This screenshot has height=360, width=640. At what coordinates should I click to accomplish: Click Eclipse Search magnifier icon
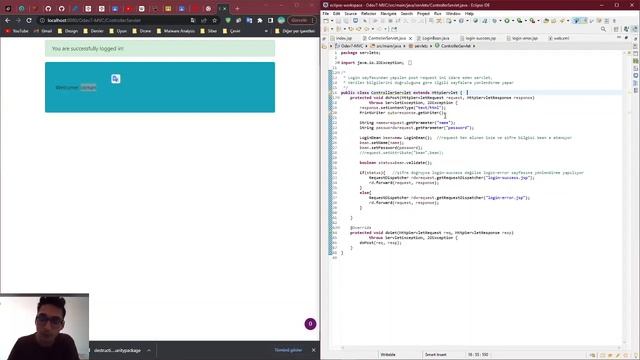click(x=603, y=29)
